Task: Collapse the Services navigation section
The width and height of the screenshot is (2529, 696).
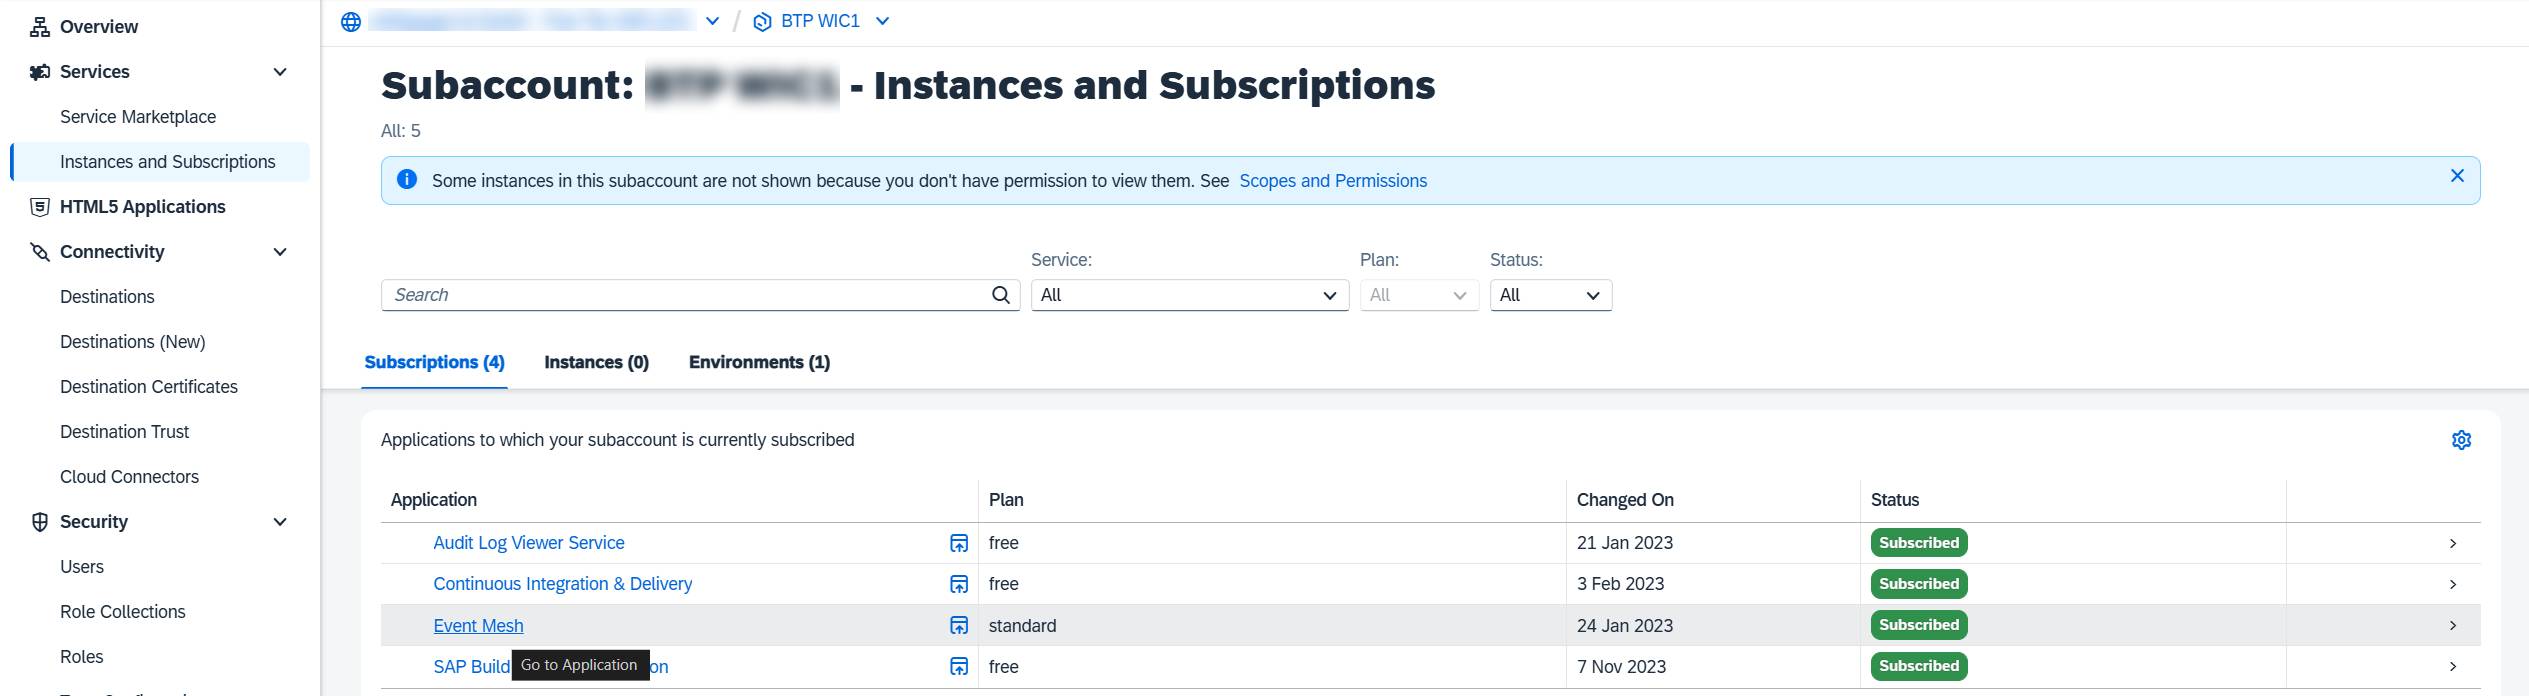Action: (280, 72)
